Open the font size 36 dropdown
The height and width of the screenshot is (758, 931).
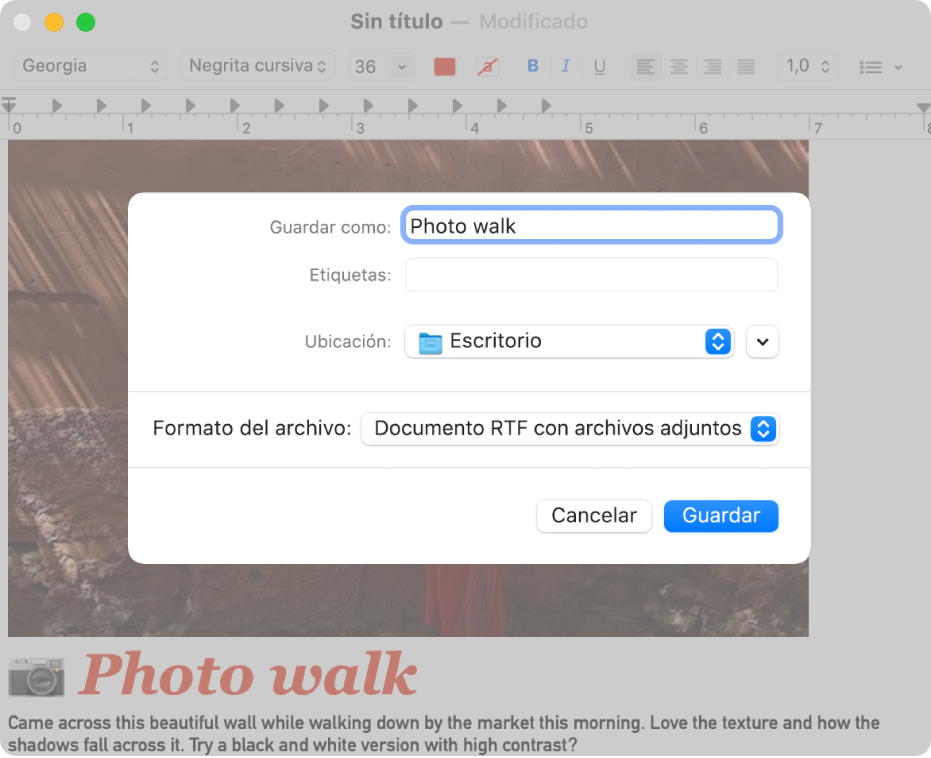coord(378,66)
